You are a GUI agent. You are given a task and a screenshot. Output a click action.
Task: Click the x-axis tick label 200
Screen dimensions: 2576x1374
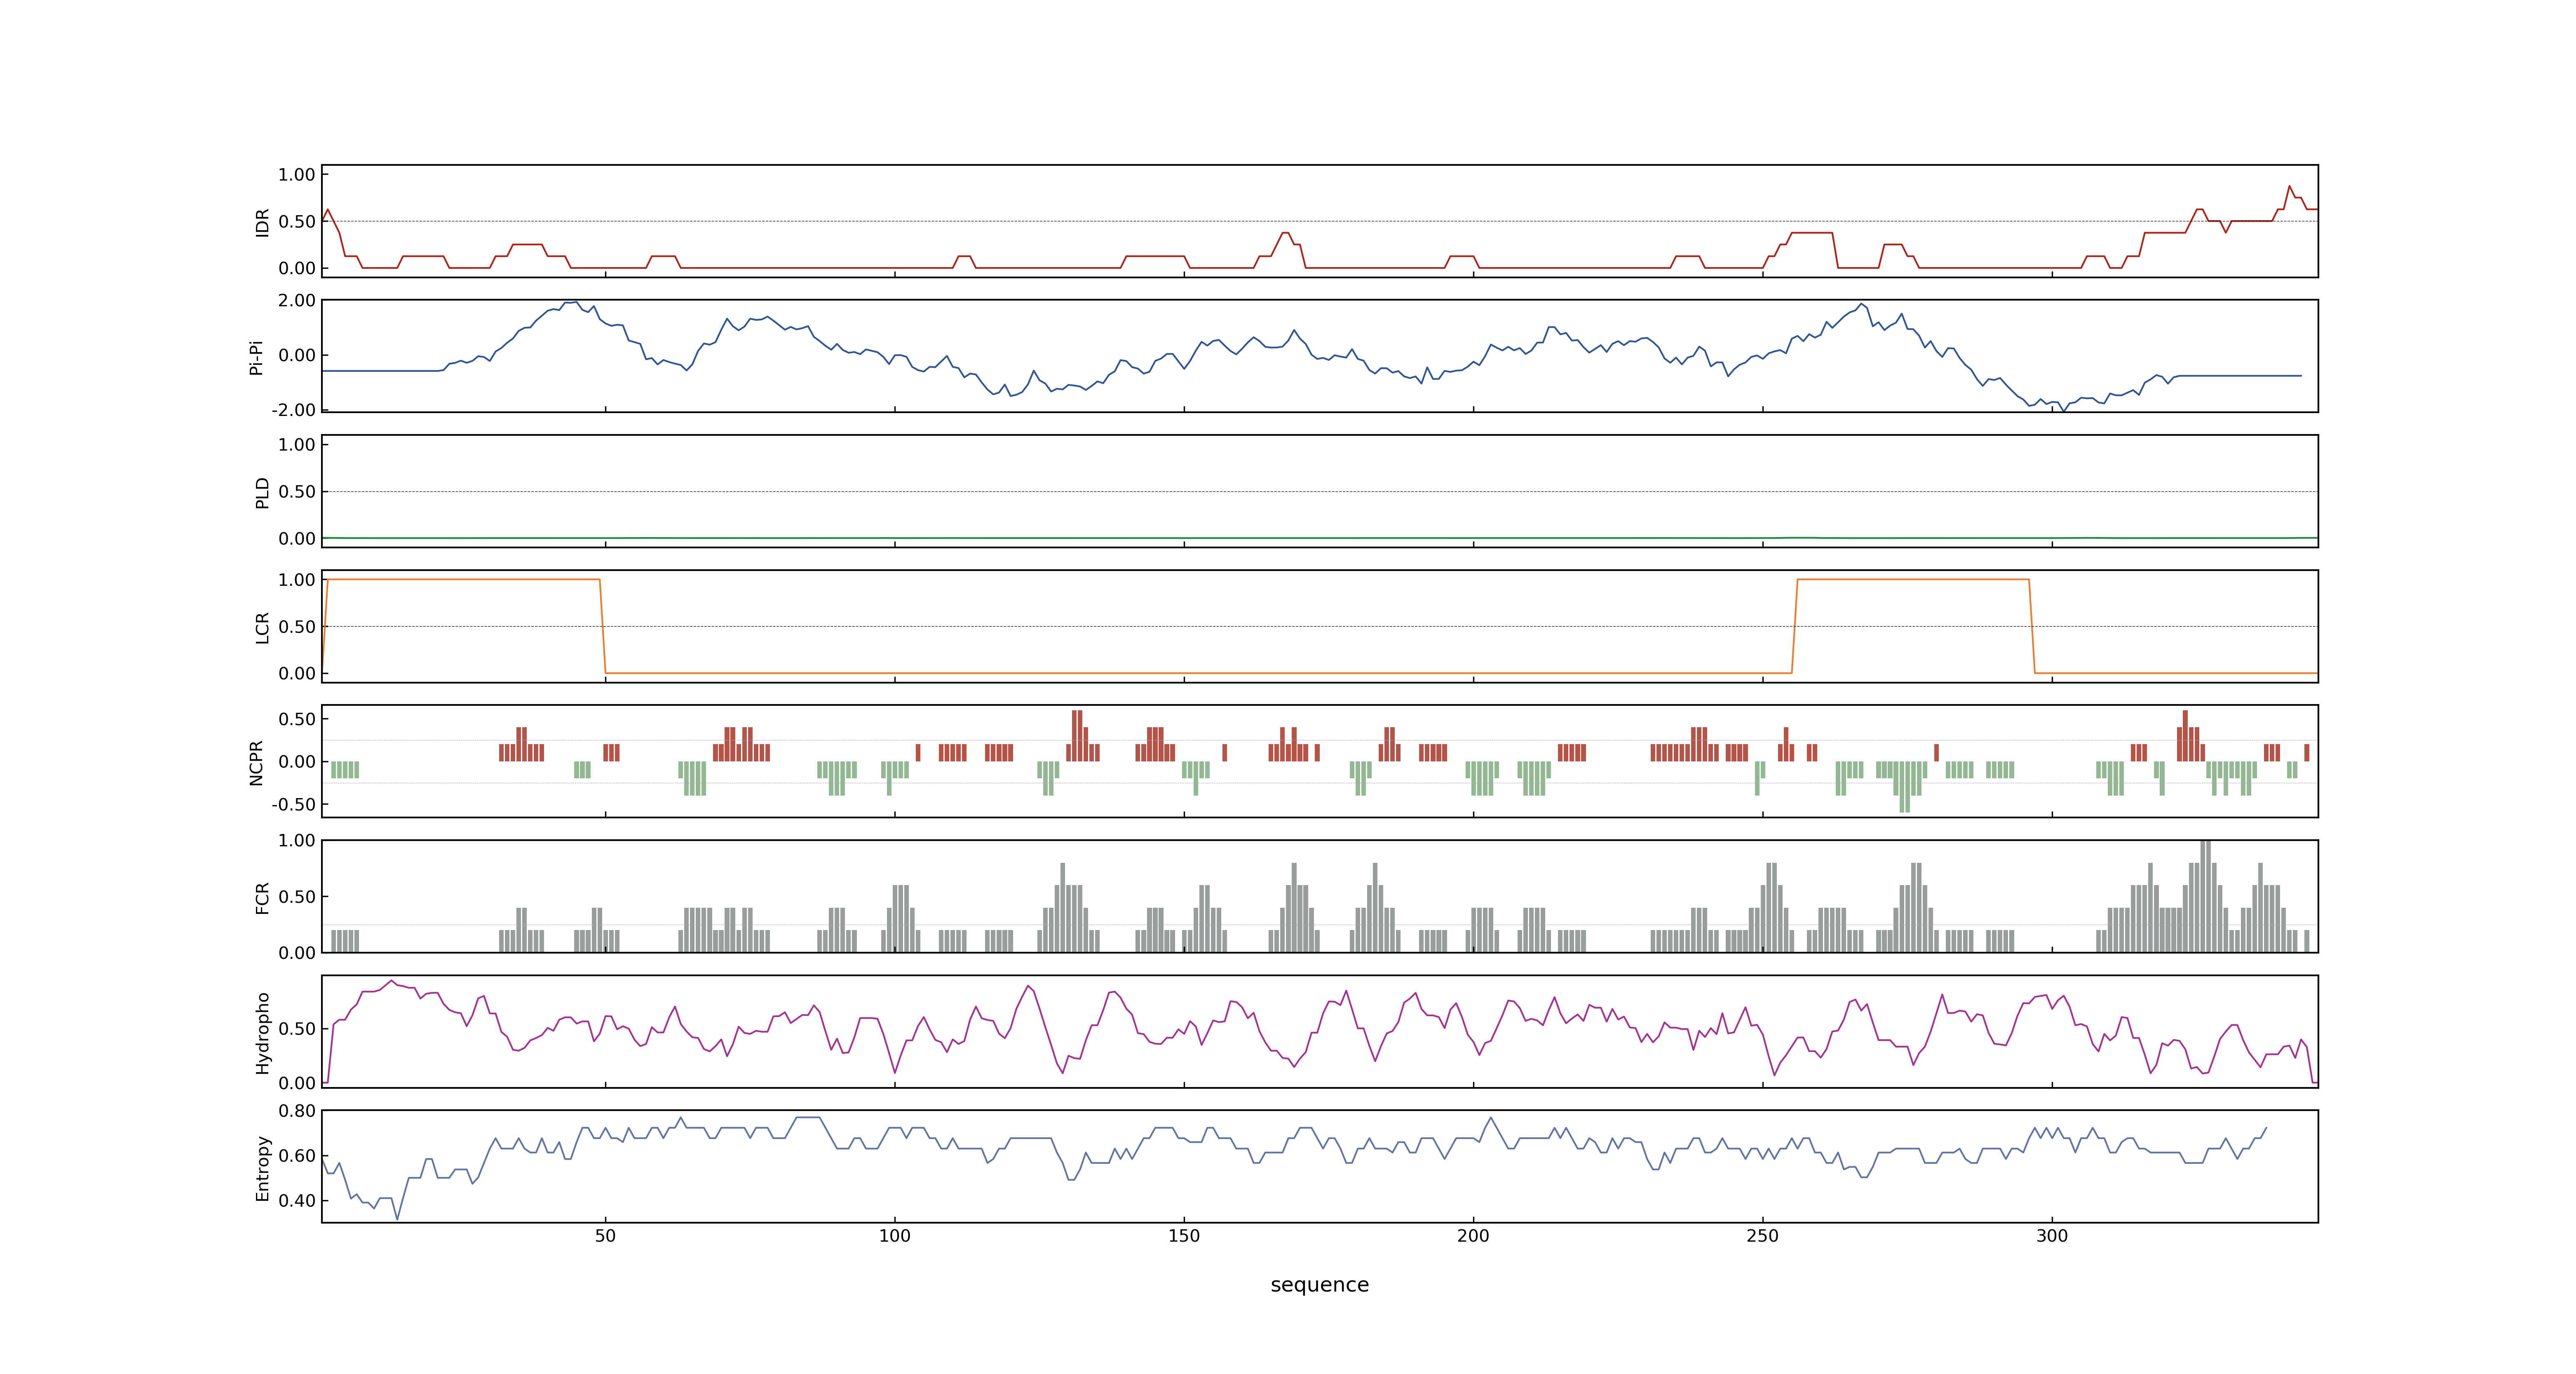click(1473, 1236)
